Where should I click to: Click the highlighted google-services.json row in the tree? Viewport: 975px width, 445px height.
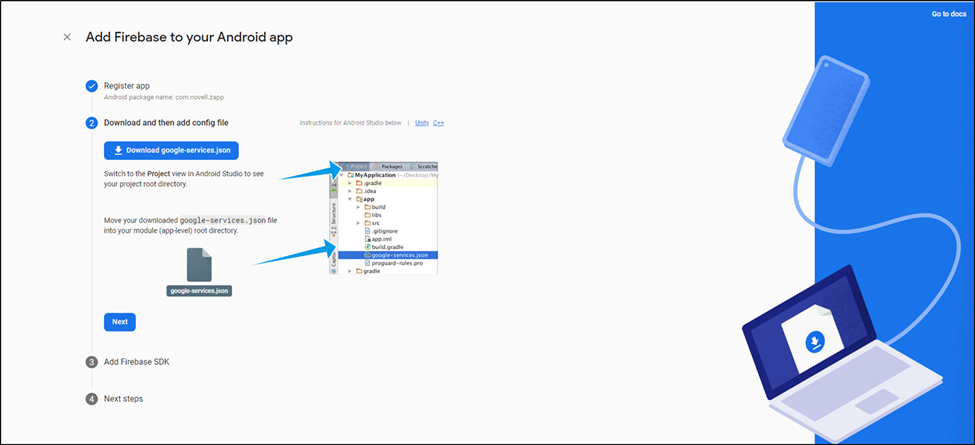[388, 255]
